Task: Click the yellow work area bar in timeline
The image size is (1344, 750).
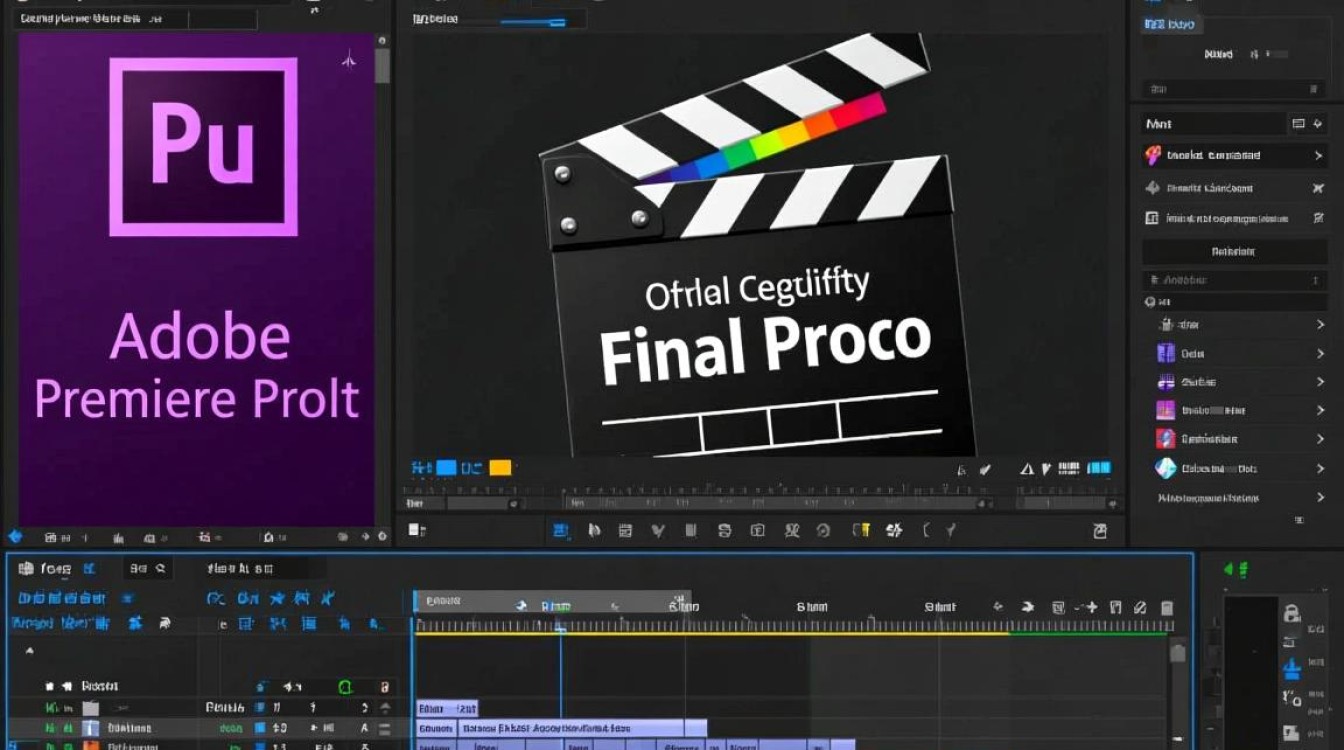Action: (712, 633)
